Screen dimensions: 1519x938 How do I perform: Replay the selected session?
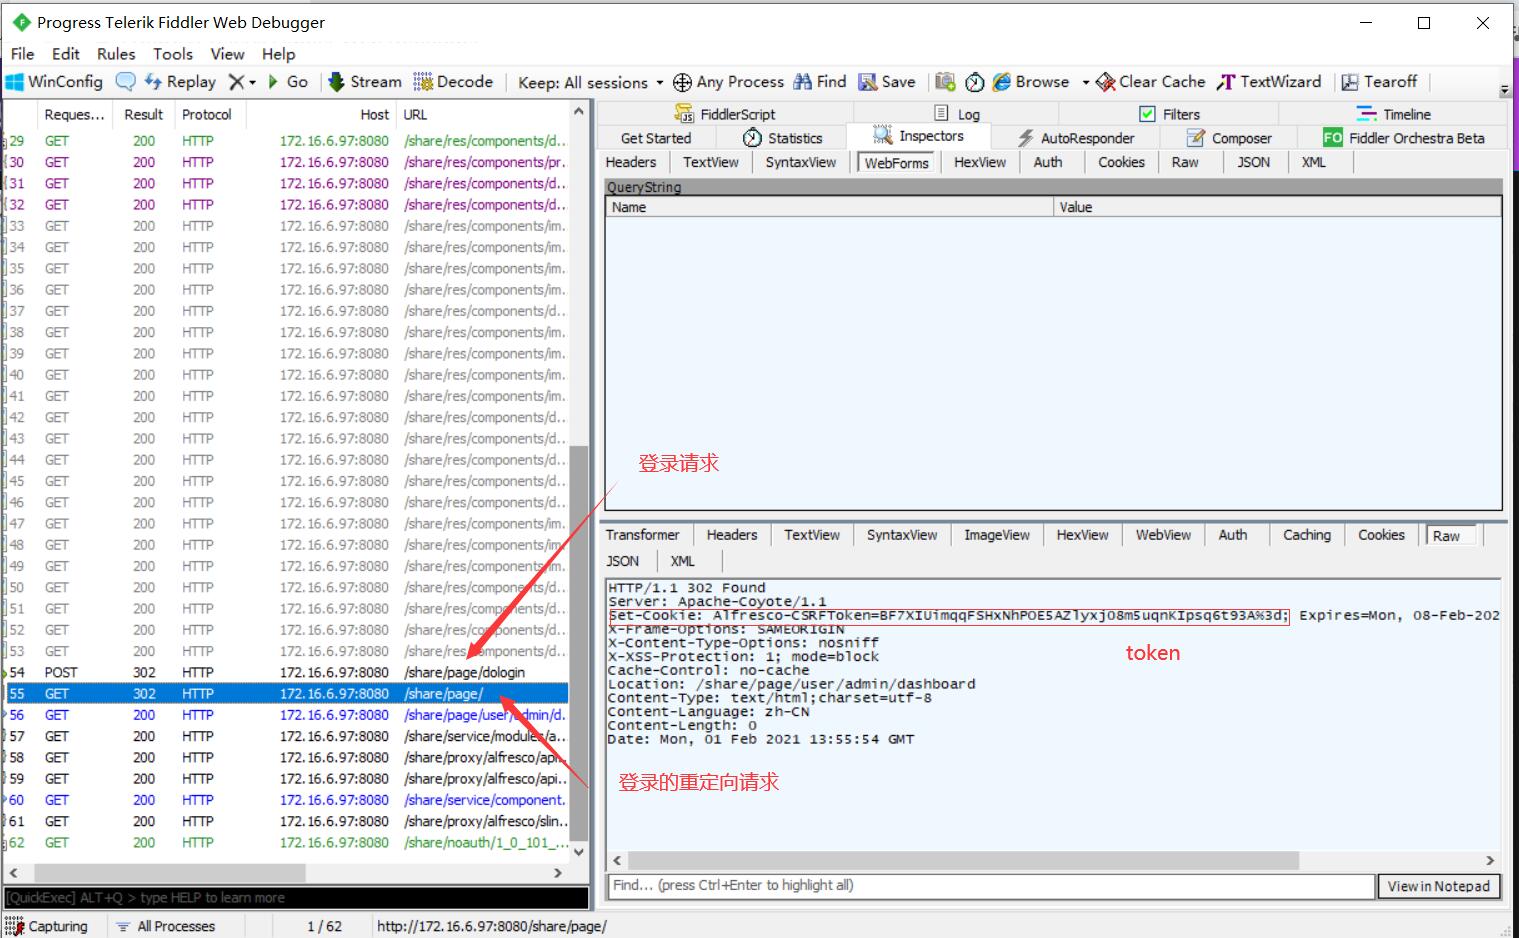click(x=180, y=82)
